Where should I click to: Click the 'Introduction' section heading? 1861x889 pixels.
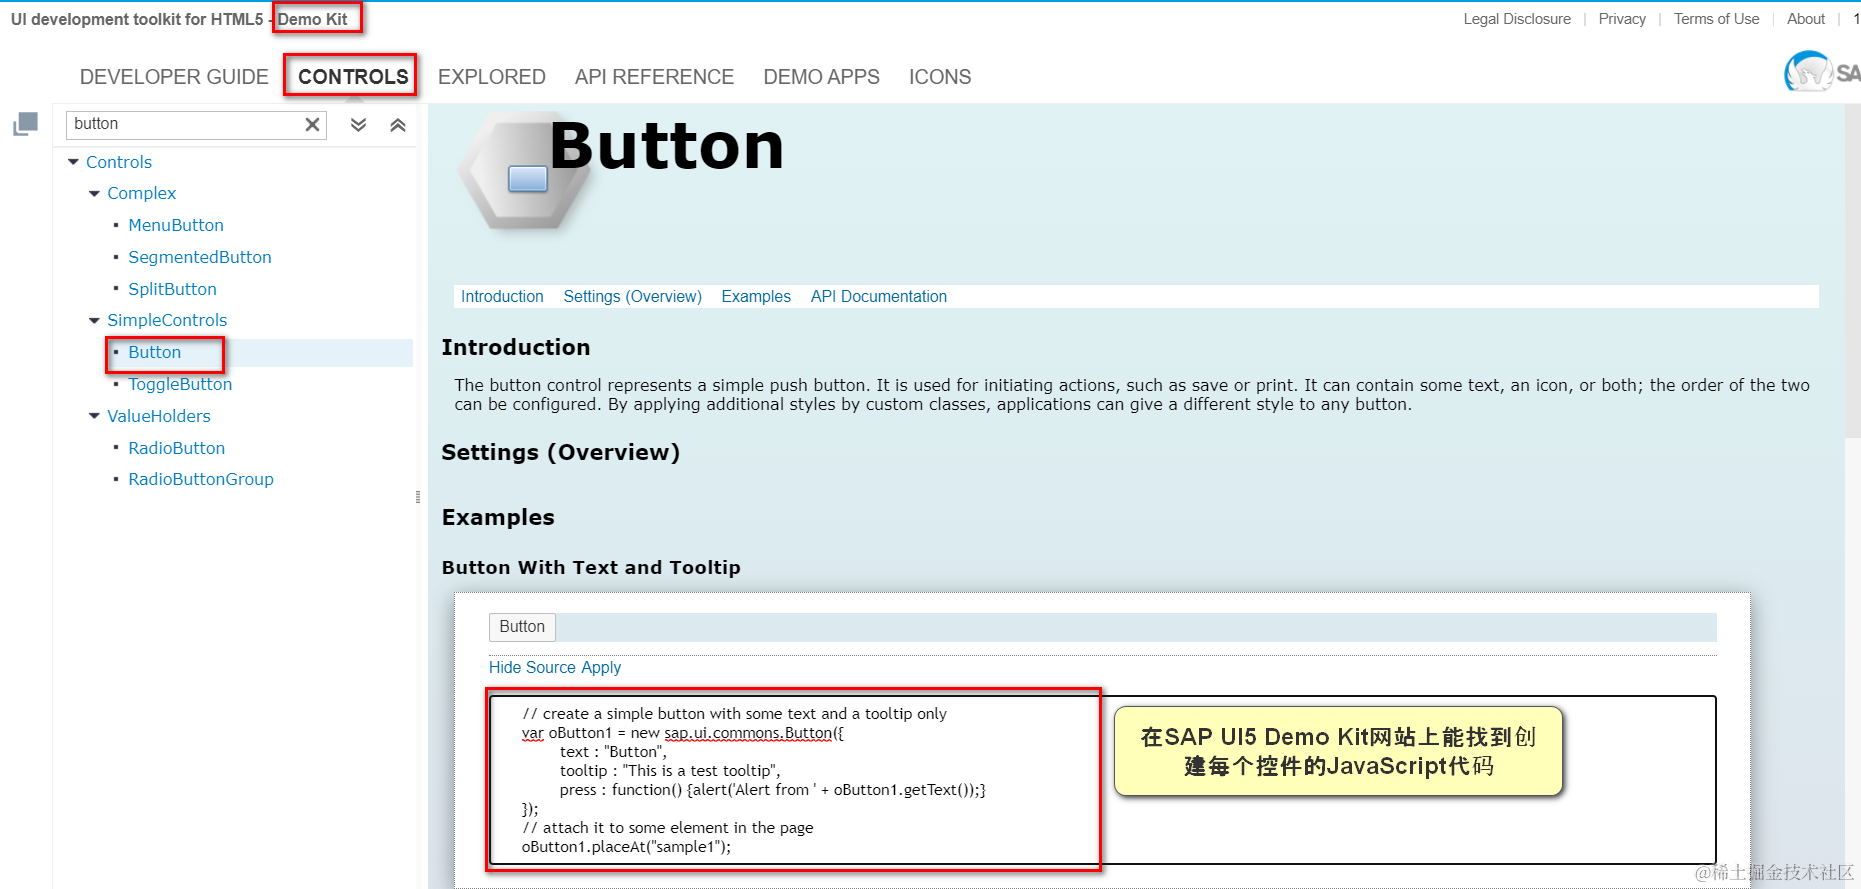(516, 348)
